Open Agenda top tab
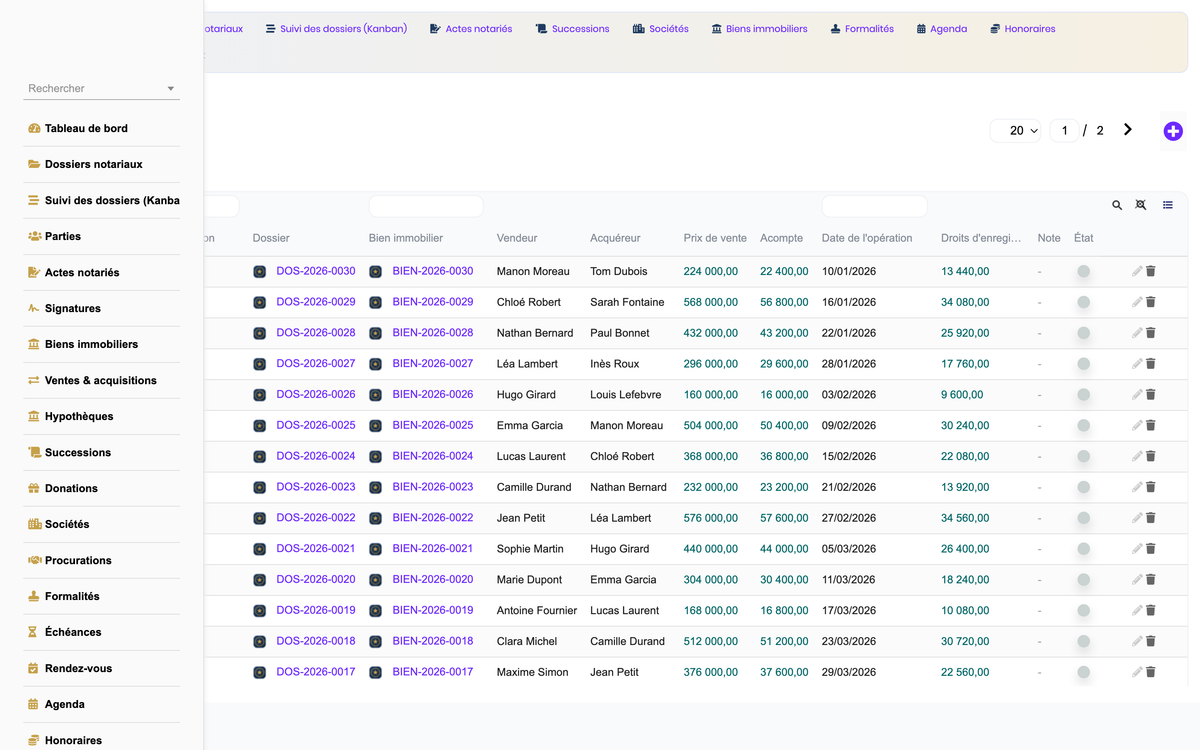The height and width of the screenshot is (750, 1200). tap(942, 29)
